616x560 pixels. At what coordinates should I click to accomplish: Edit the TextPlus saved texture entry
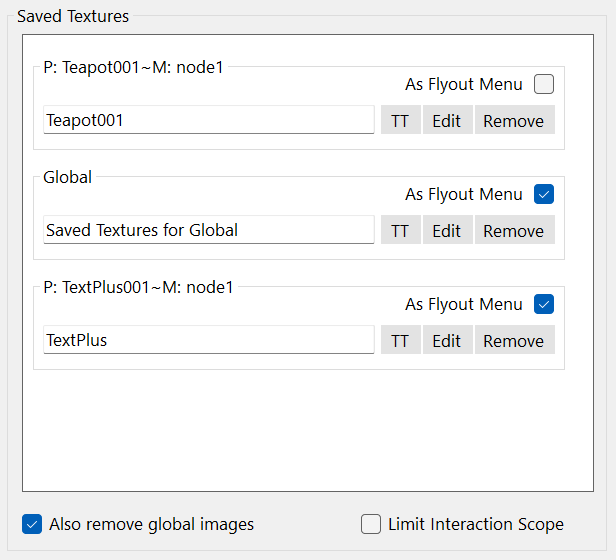tap(446, 341)
